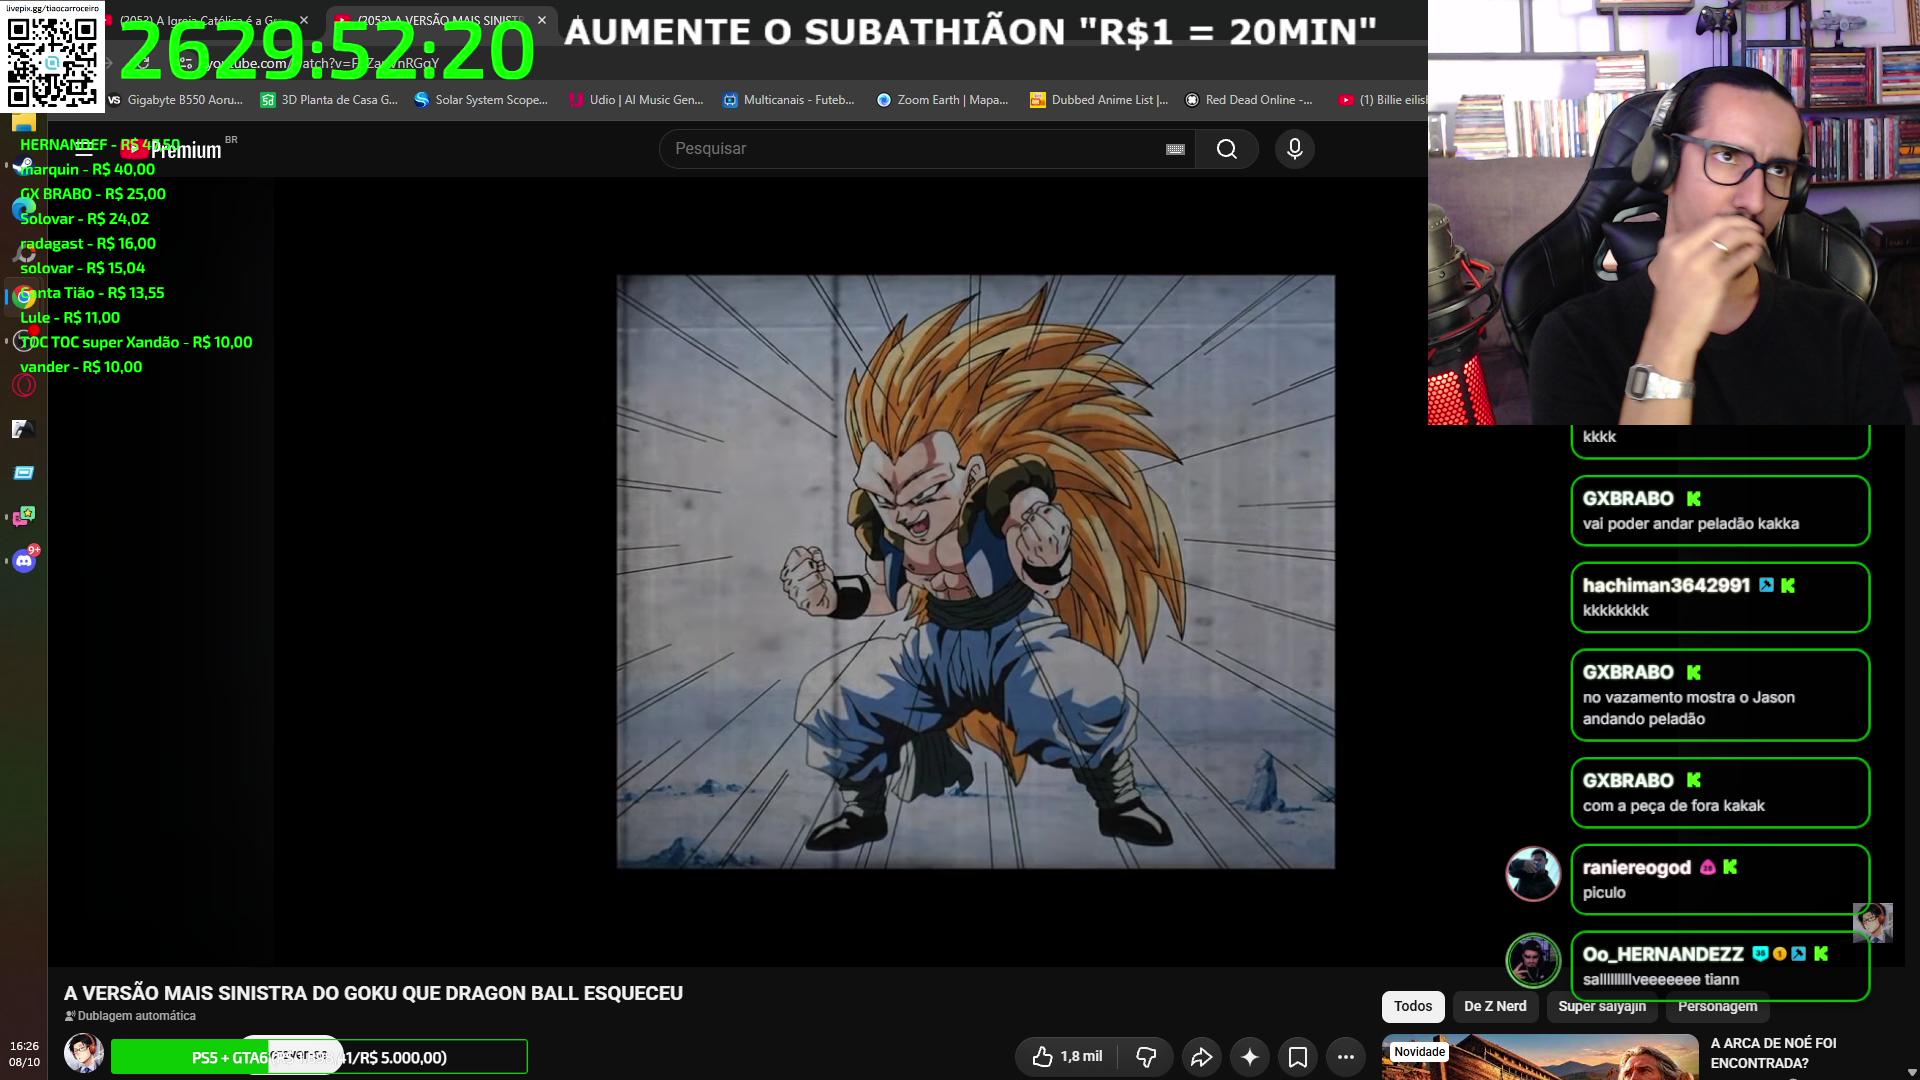
Task: Click the channel avatar below the title
Action: [x=84, y=1053]
